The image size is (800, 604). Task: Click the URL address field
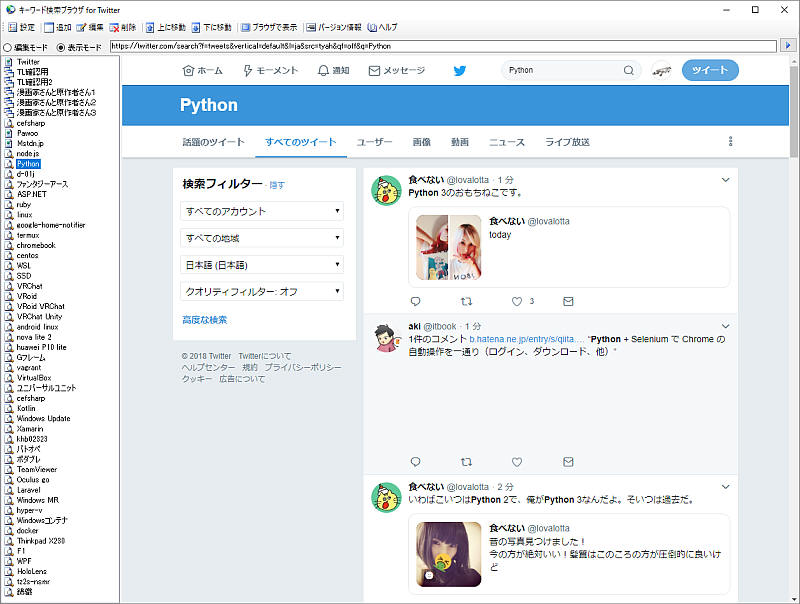(440, 46)
